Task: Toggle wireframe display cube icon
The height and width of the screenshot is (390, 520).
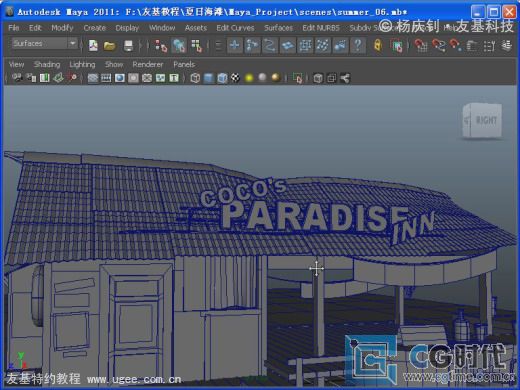Action: coord(195,78)
